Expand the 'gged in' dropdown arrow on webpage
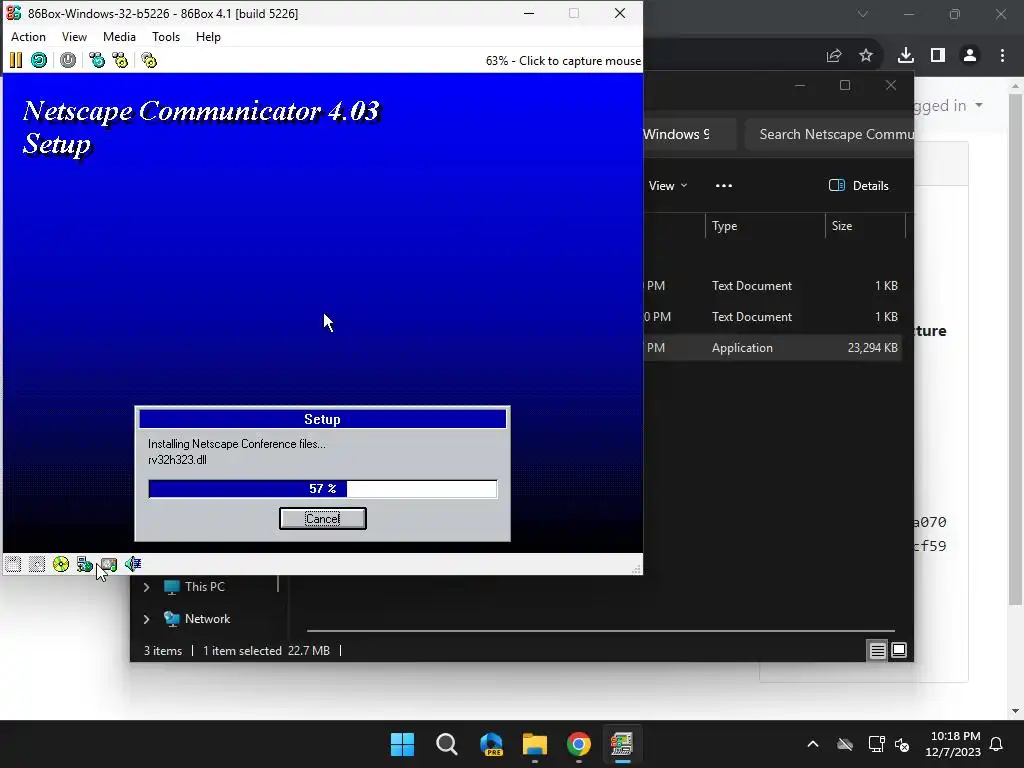 point(979,105)
